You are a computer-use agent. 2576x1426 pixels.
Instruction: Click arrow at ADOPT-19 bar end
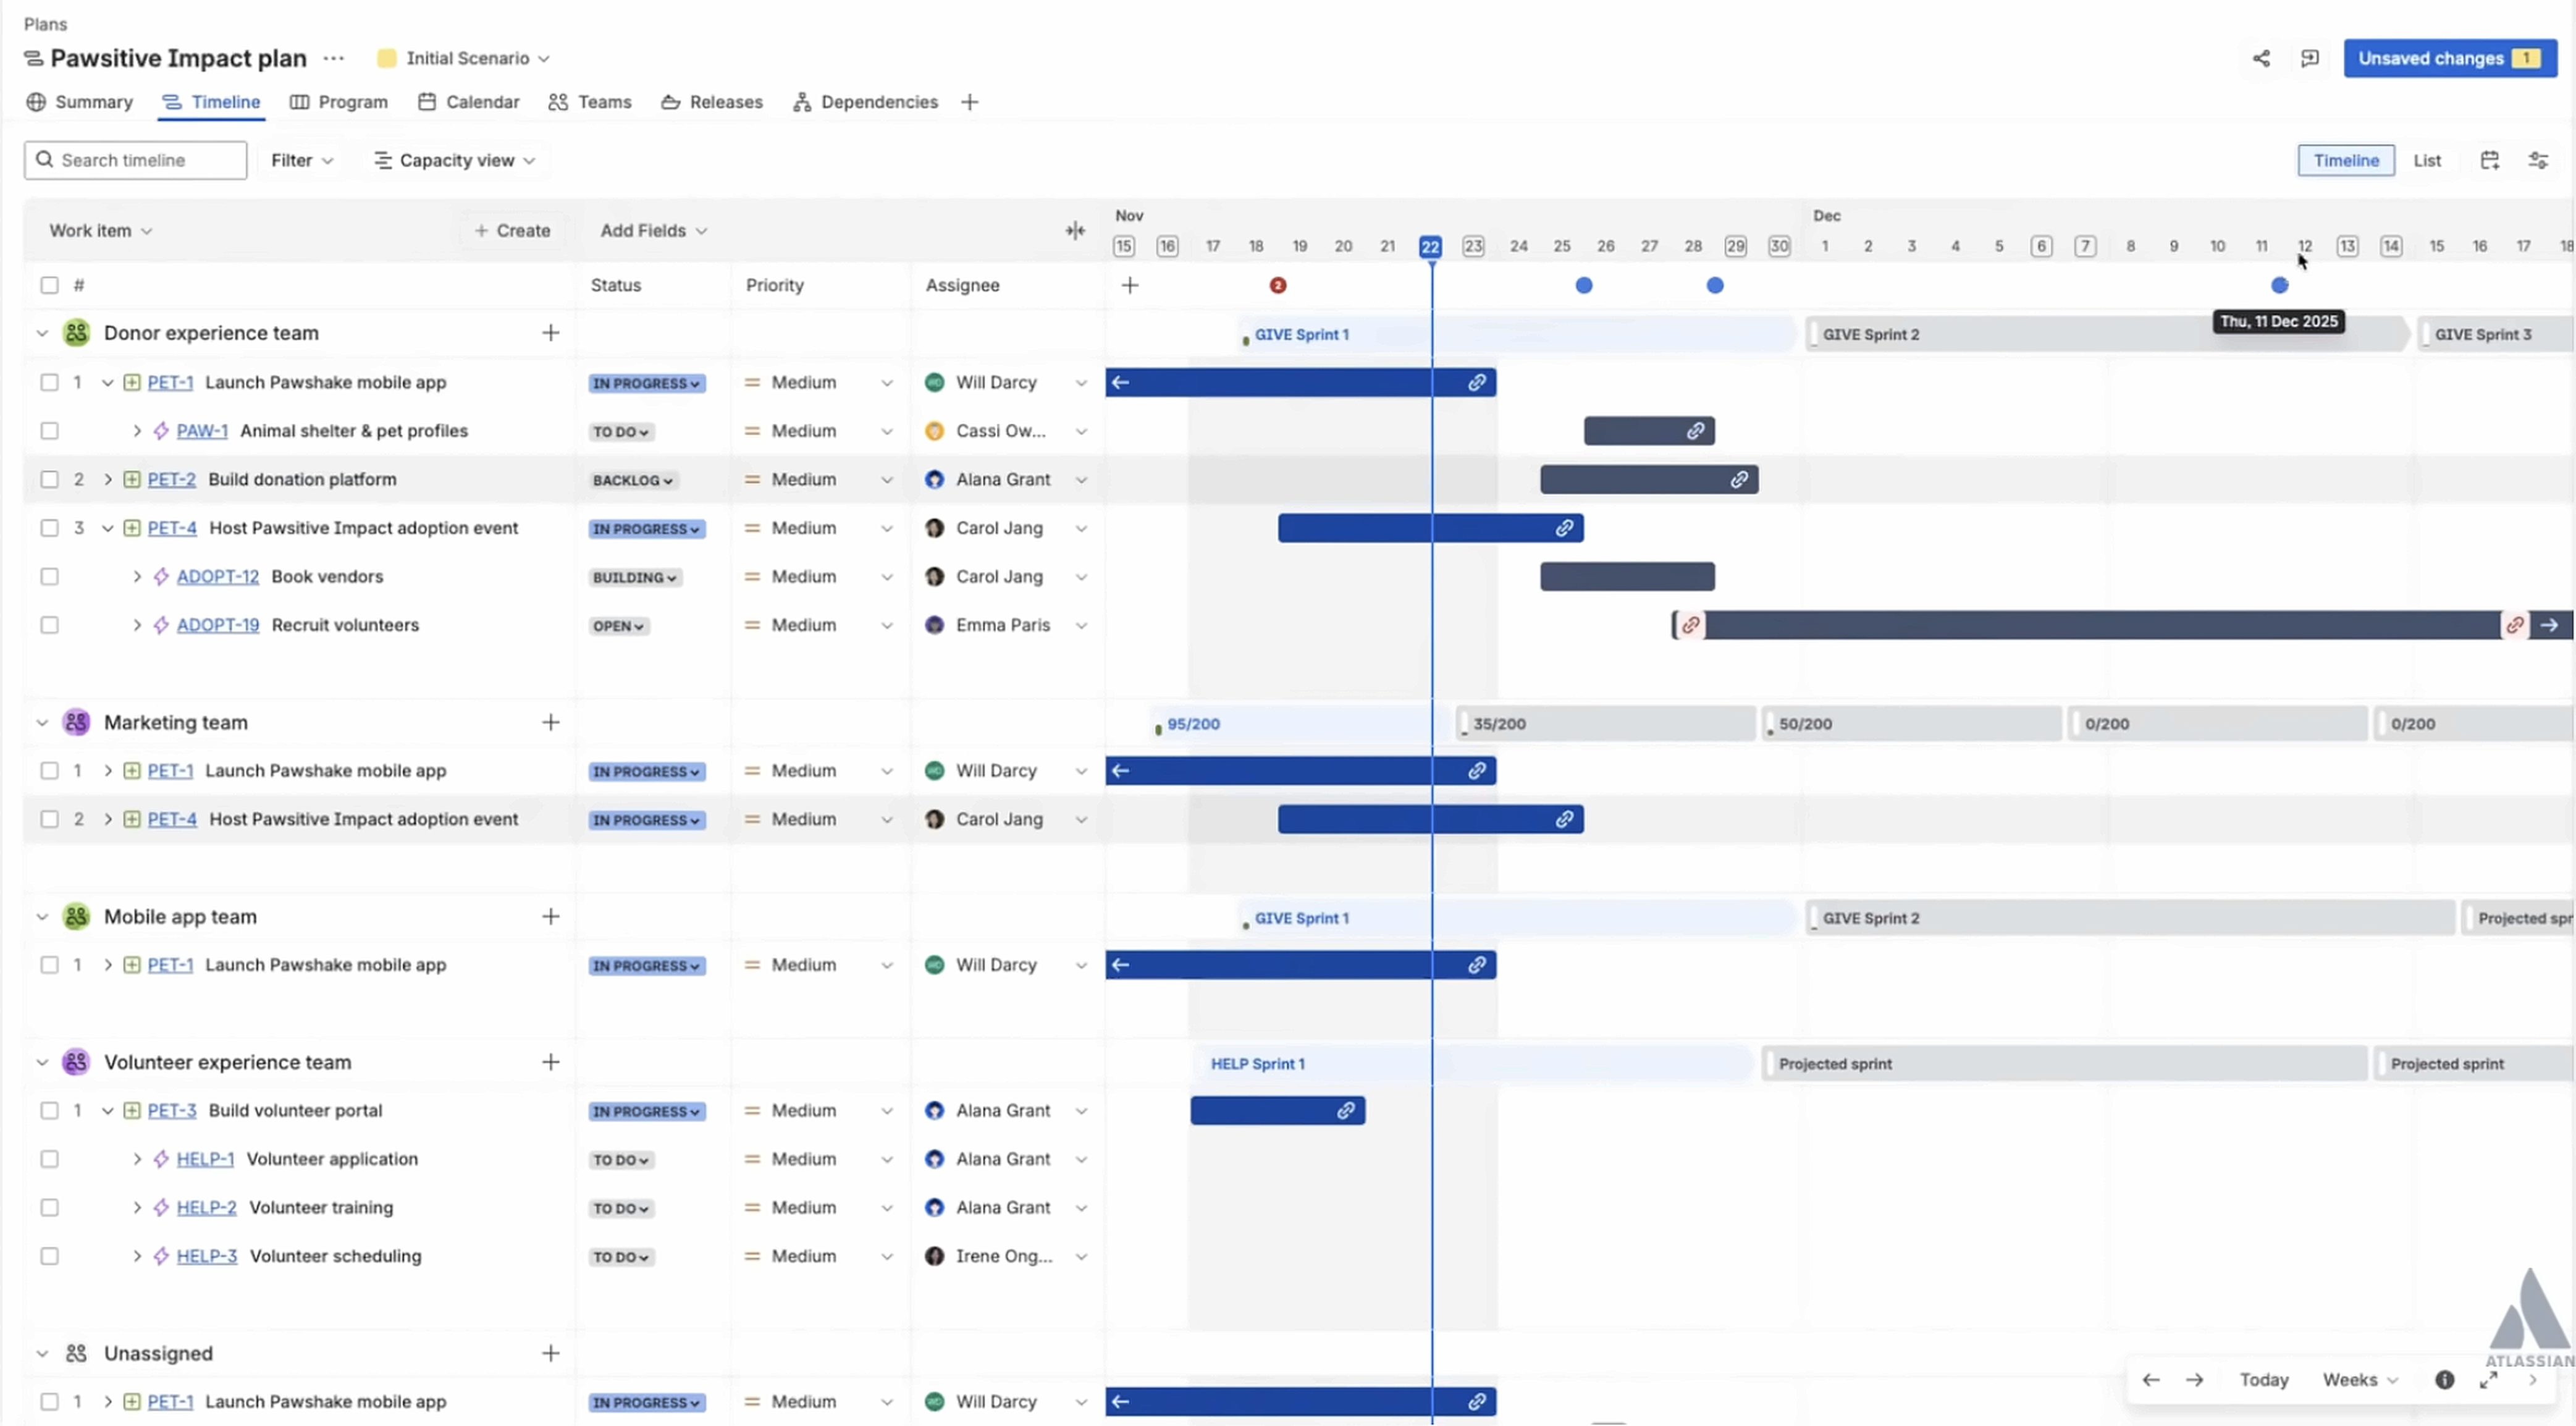pos(2550,625)
